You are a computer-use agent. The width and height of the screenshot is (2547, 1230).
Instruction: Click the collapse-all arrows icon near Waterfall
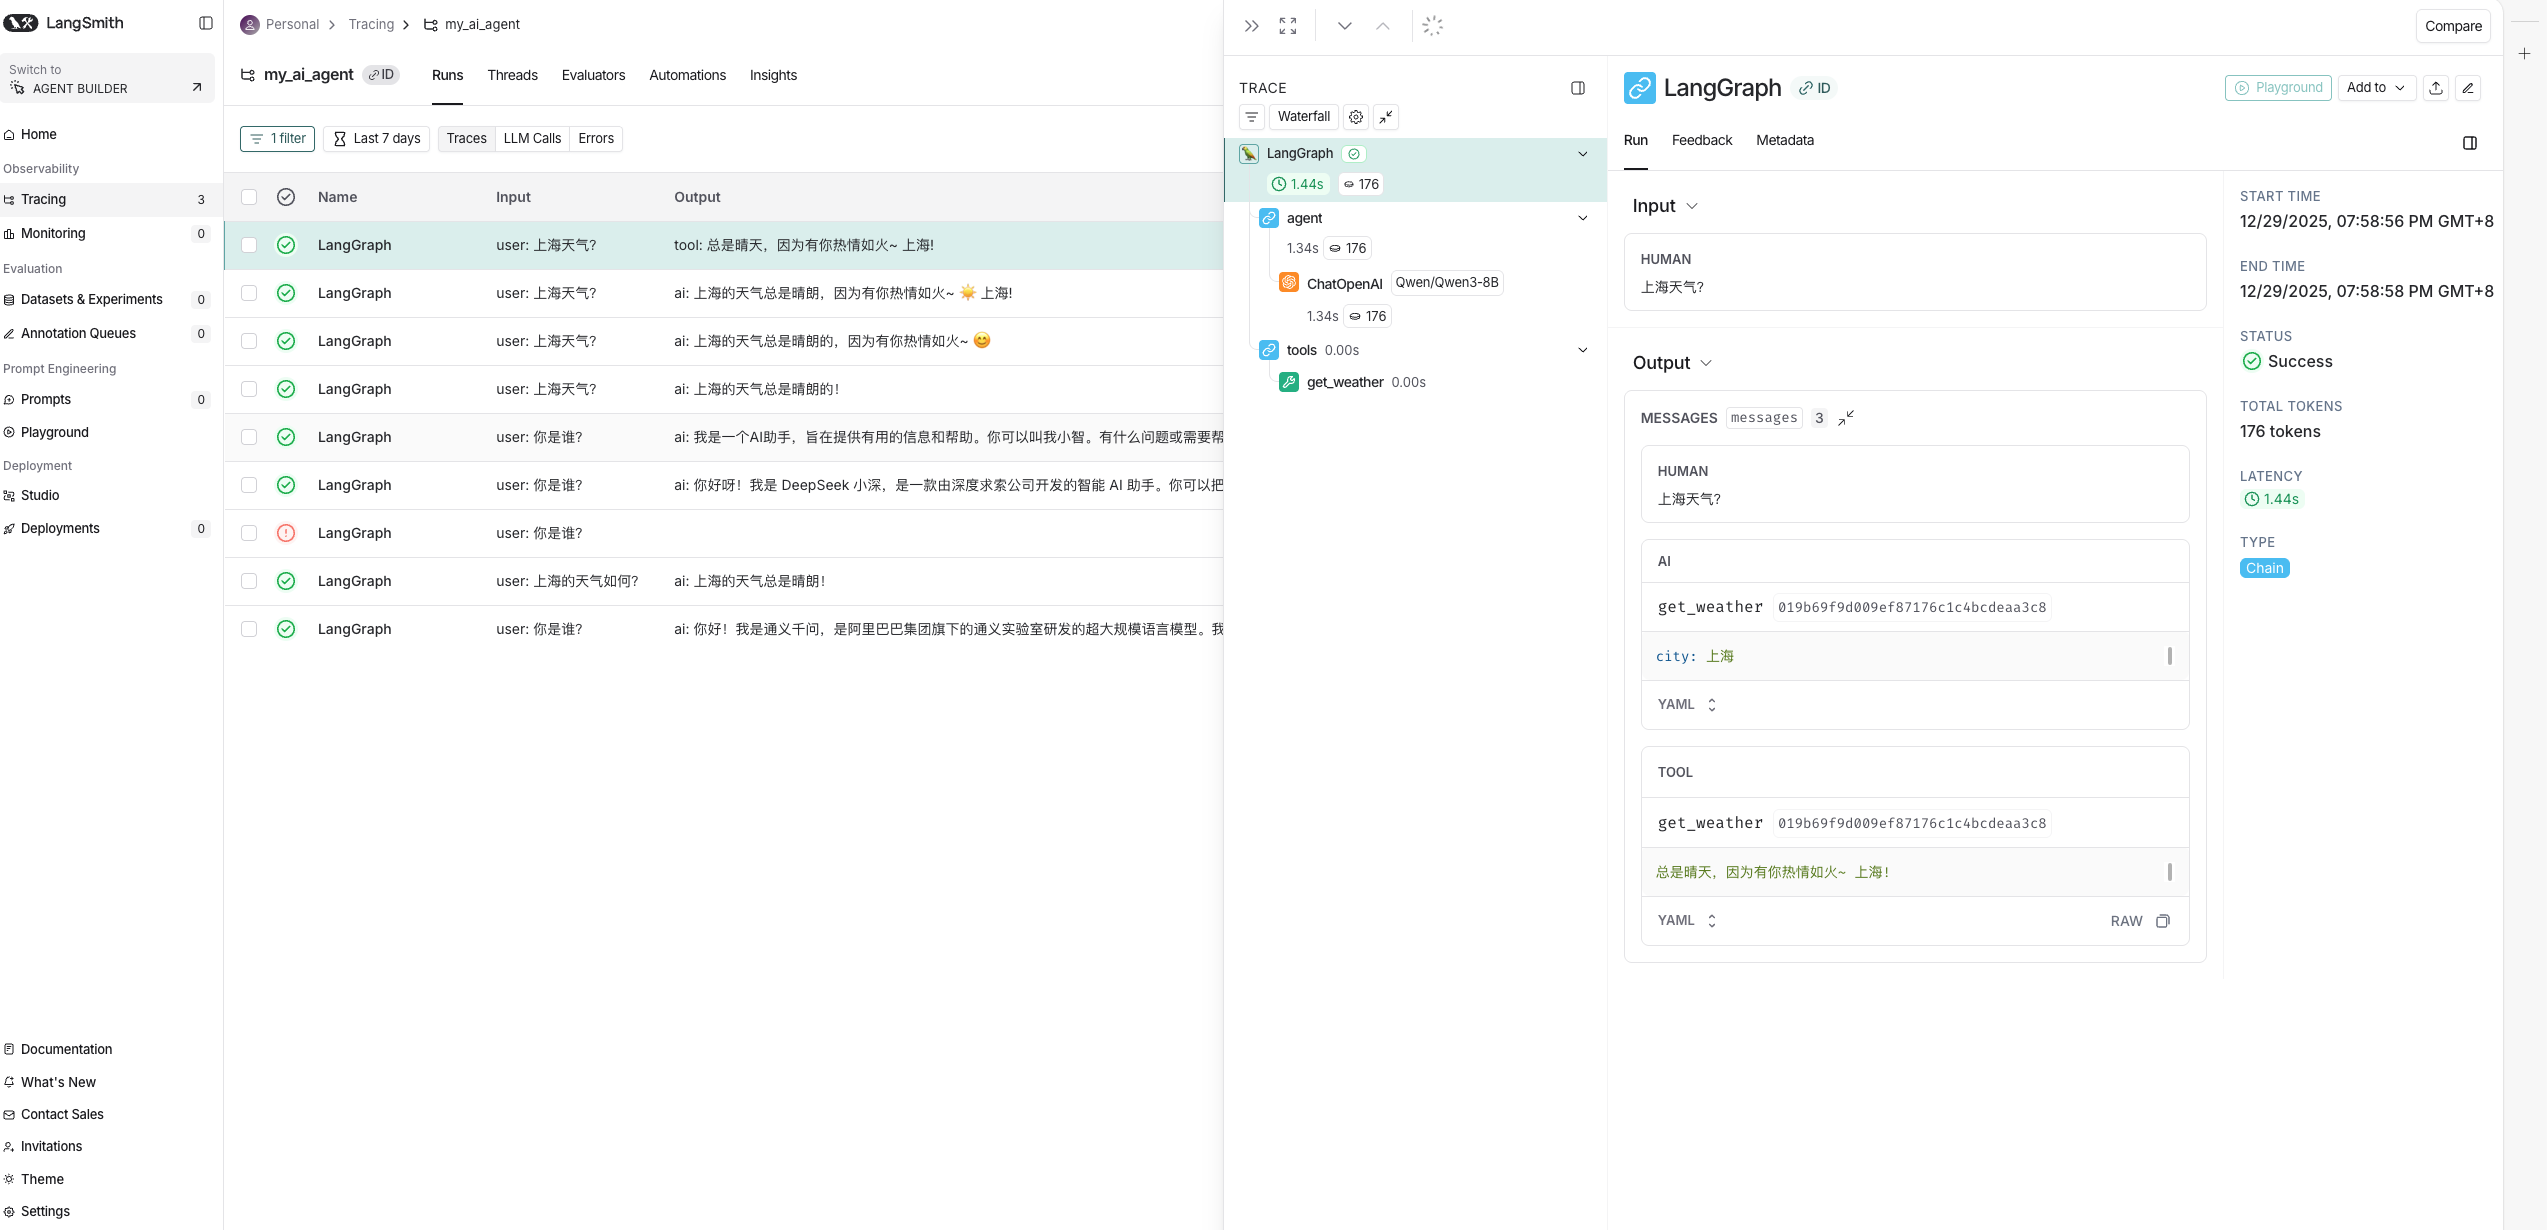[1386, 117]
